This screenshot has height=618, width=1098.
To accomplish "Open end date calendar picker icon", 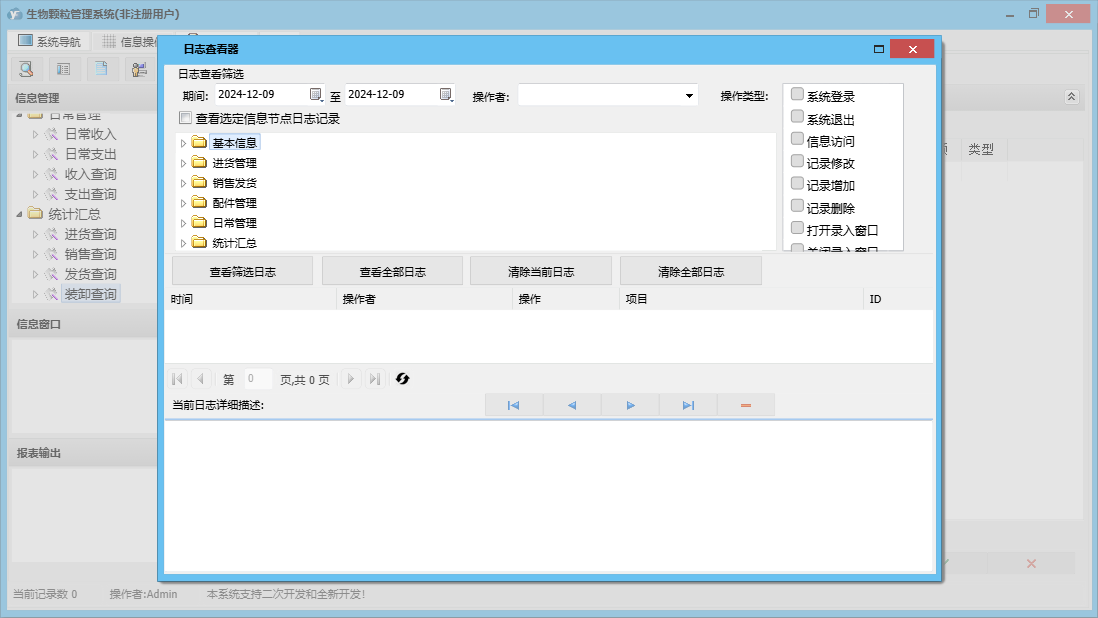I will pyautogui.click(x=446, y=94).
